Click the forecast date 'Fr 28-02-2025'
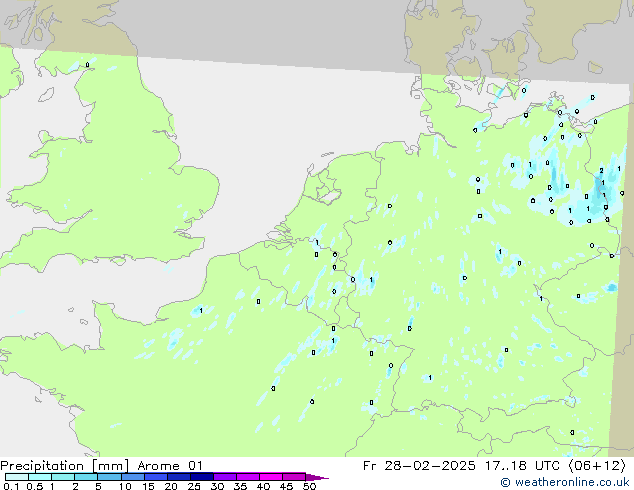Screen dimensions: 634x490 pos(419,466)
